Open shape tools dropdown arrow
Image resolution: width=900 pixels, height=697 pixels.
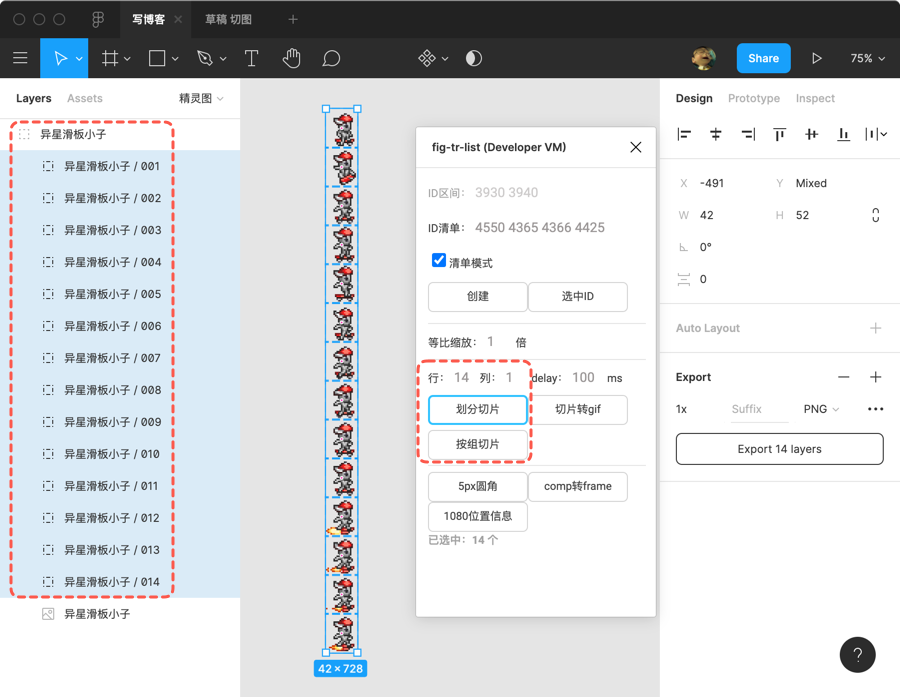coord(175,59)
